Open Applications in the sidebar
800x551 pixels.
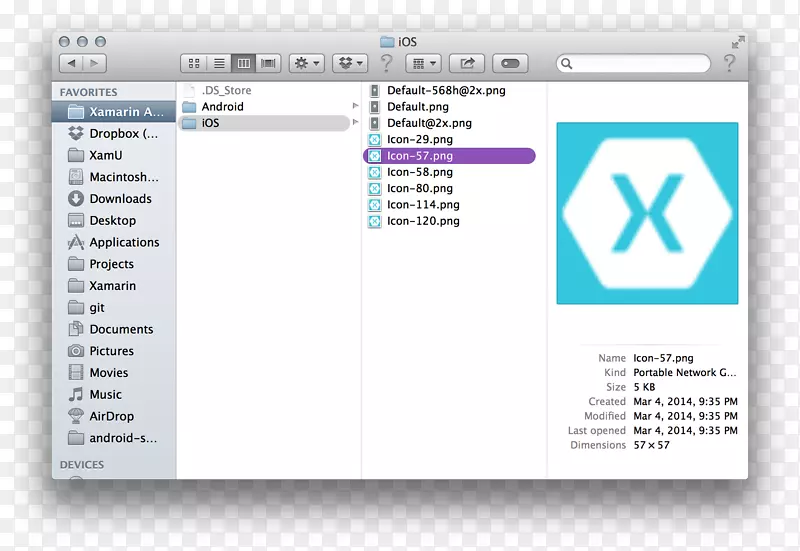[114, 242]
